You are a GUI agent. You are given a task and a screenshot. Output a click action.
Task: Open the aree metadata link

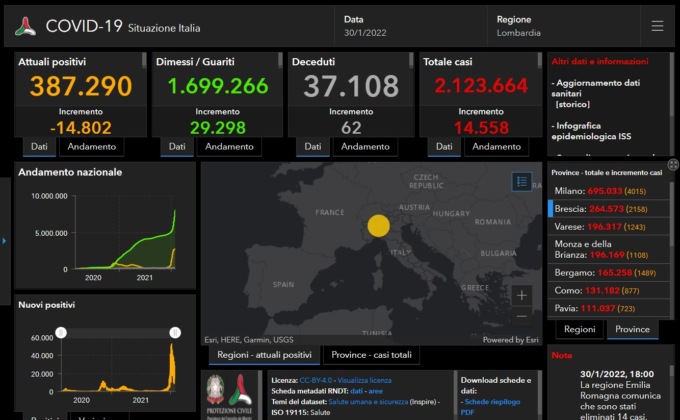coord(376,391)
